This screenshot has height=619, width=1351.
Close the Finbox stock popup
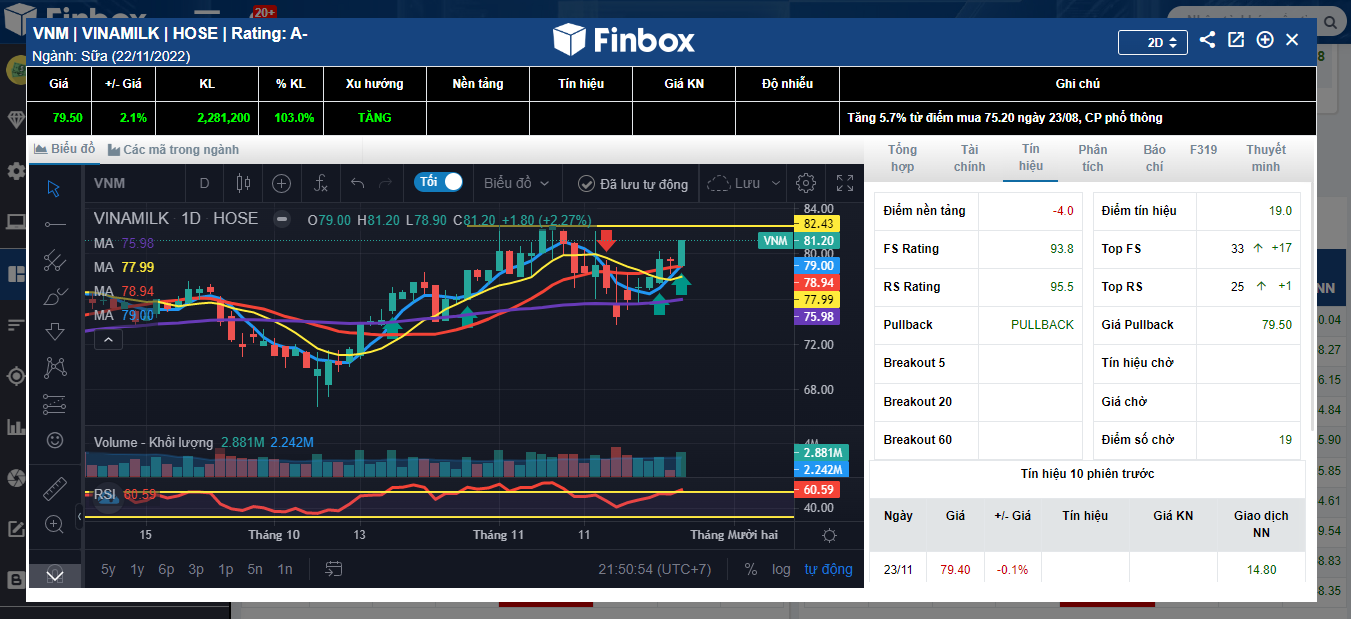[1292, 40]
